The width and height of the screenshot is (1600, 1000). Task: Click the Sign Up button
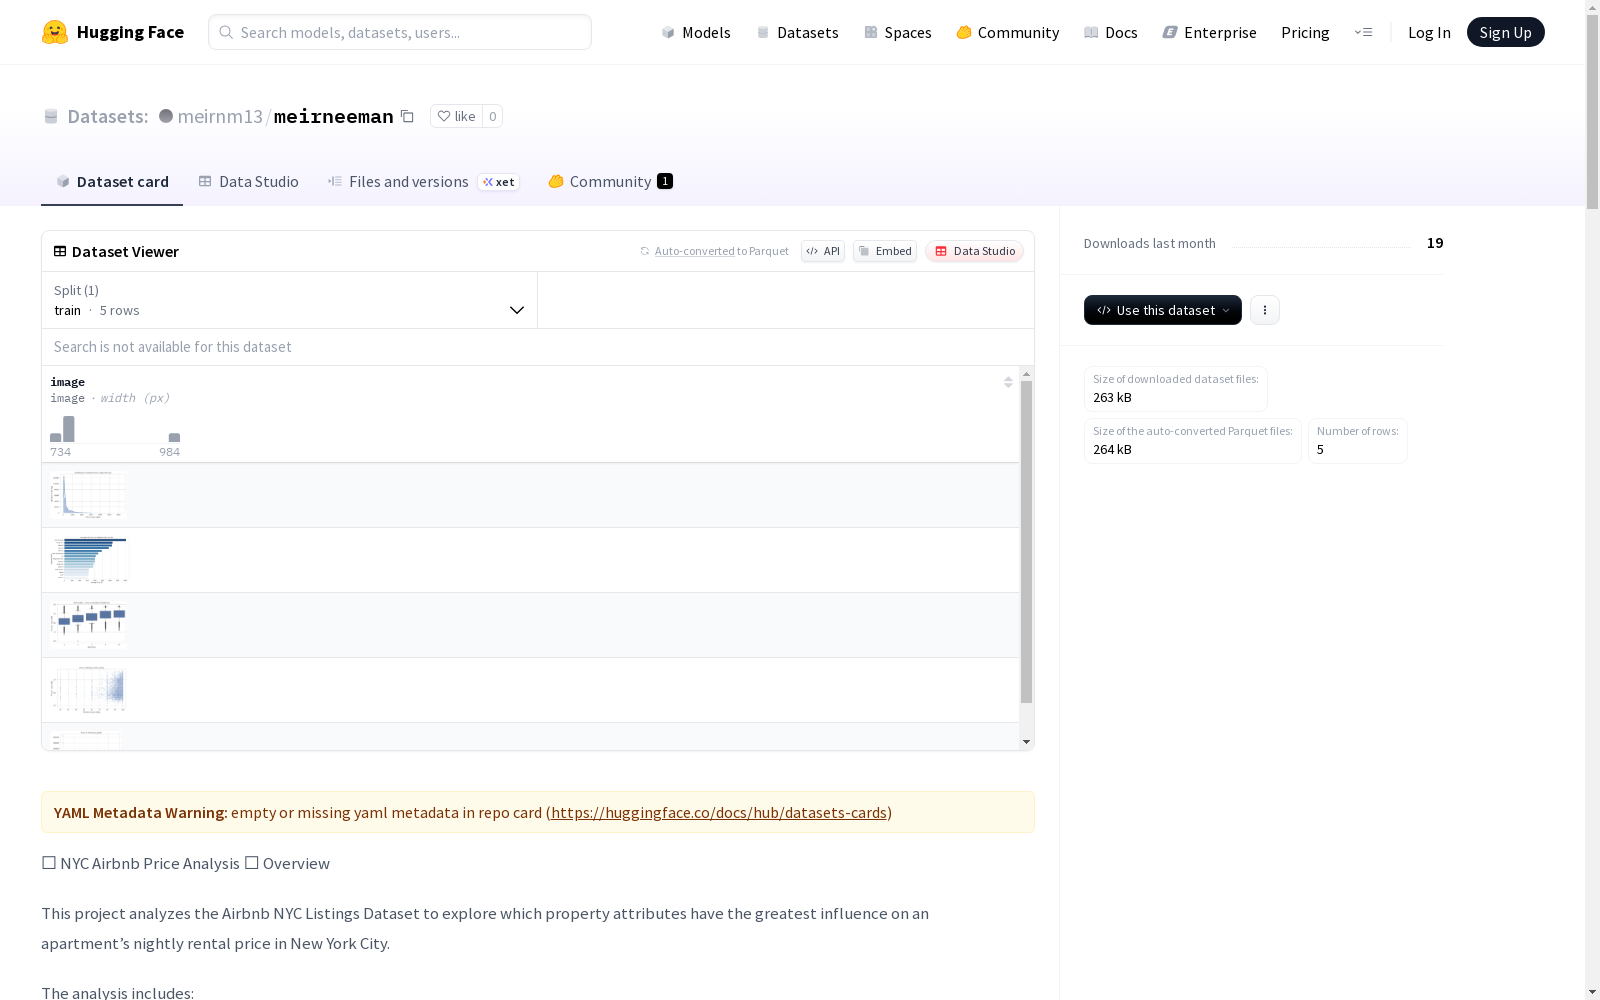(x=1505, y=32)
